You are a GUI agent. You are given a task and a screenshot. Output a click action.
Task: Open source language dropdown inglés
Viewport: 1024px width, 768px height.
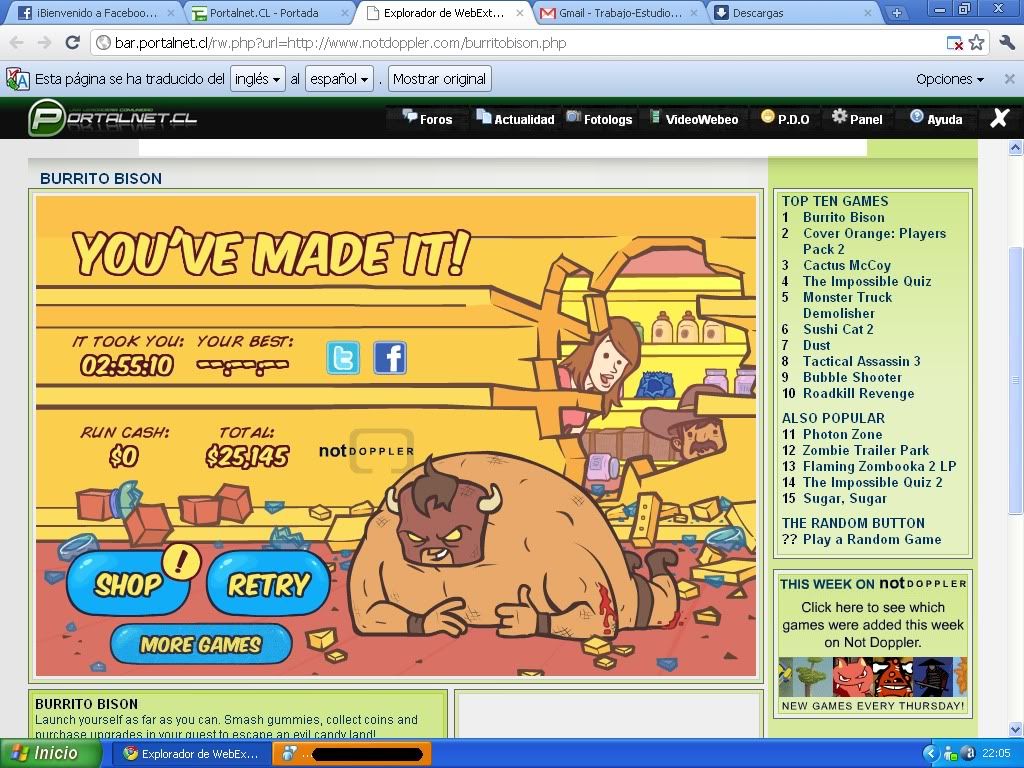[x=257, y=79]
